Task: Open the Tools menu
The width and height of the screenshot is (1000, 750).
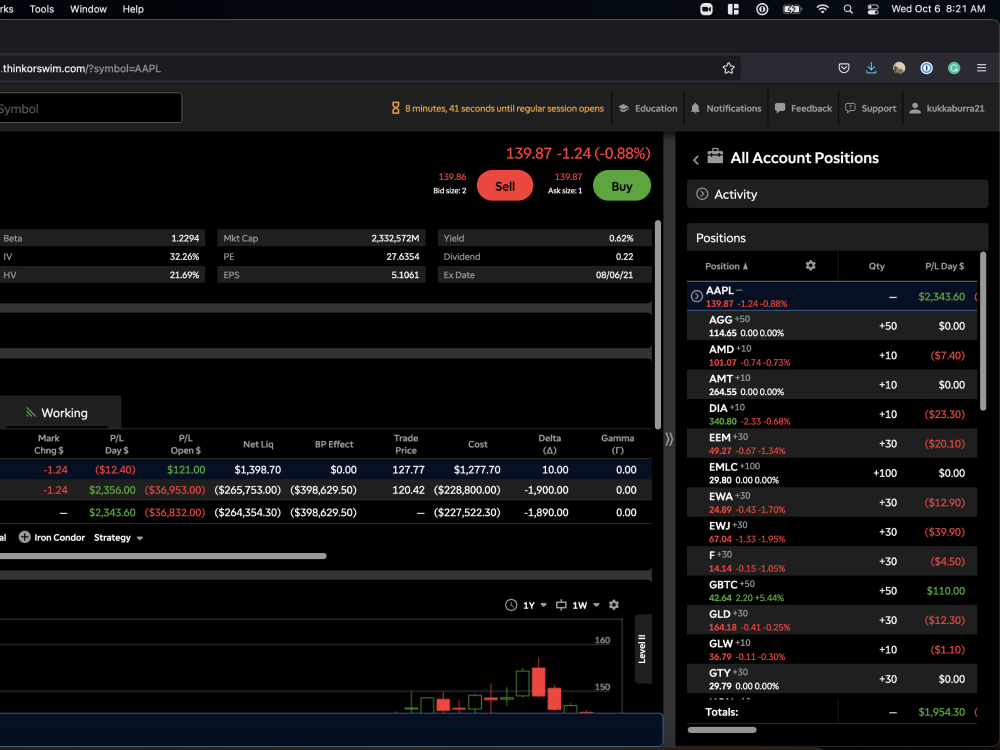Action: point(41,9)
